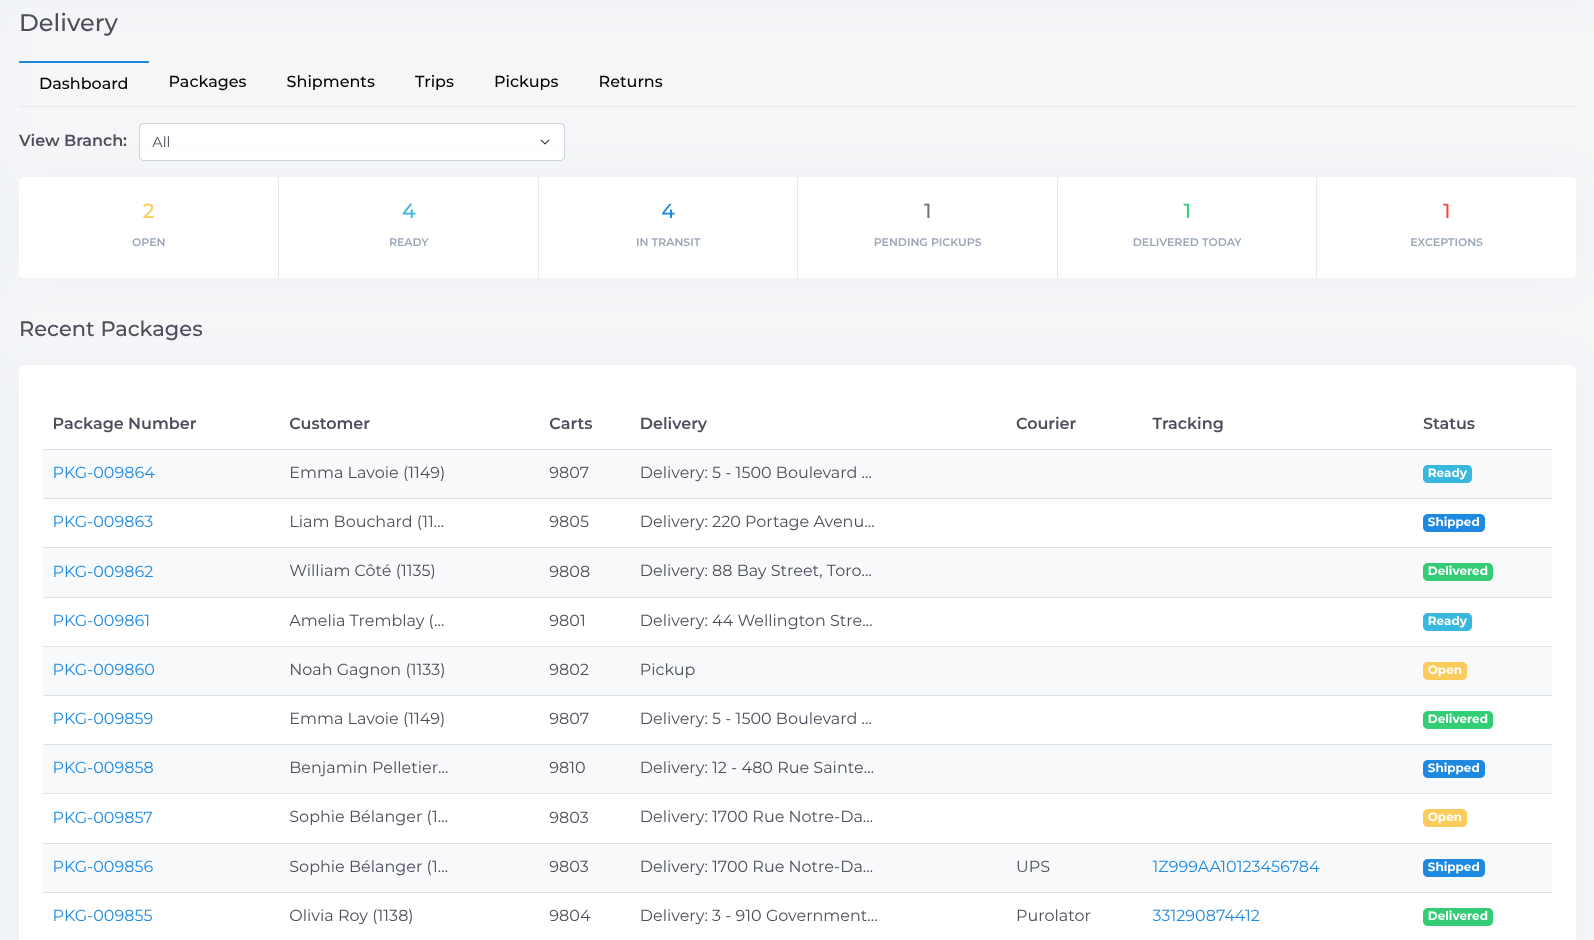Click the Status column header

(1449, 424)
